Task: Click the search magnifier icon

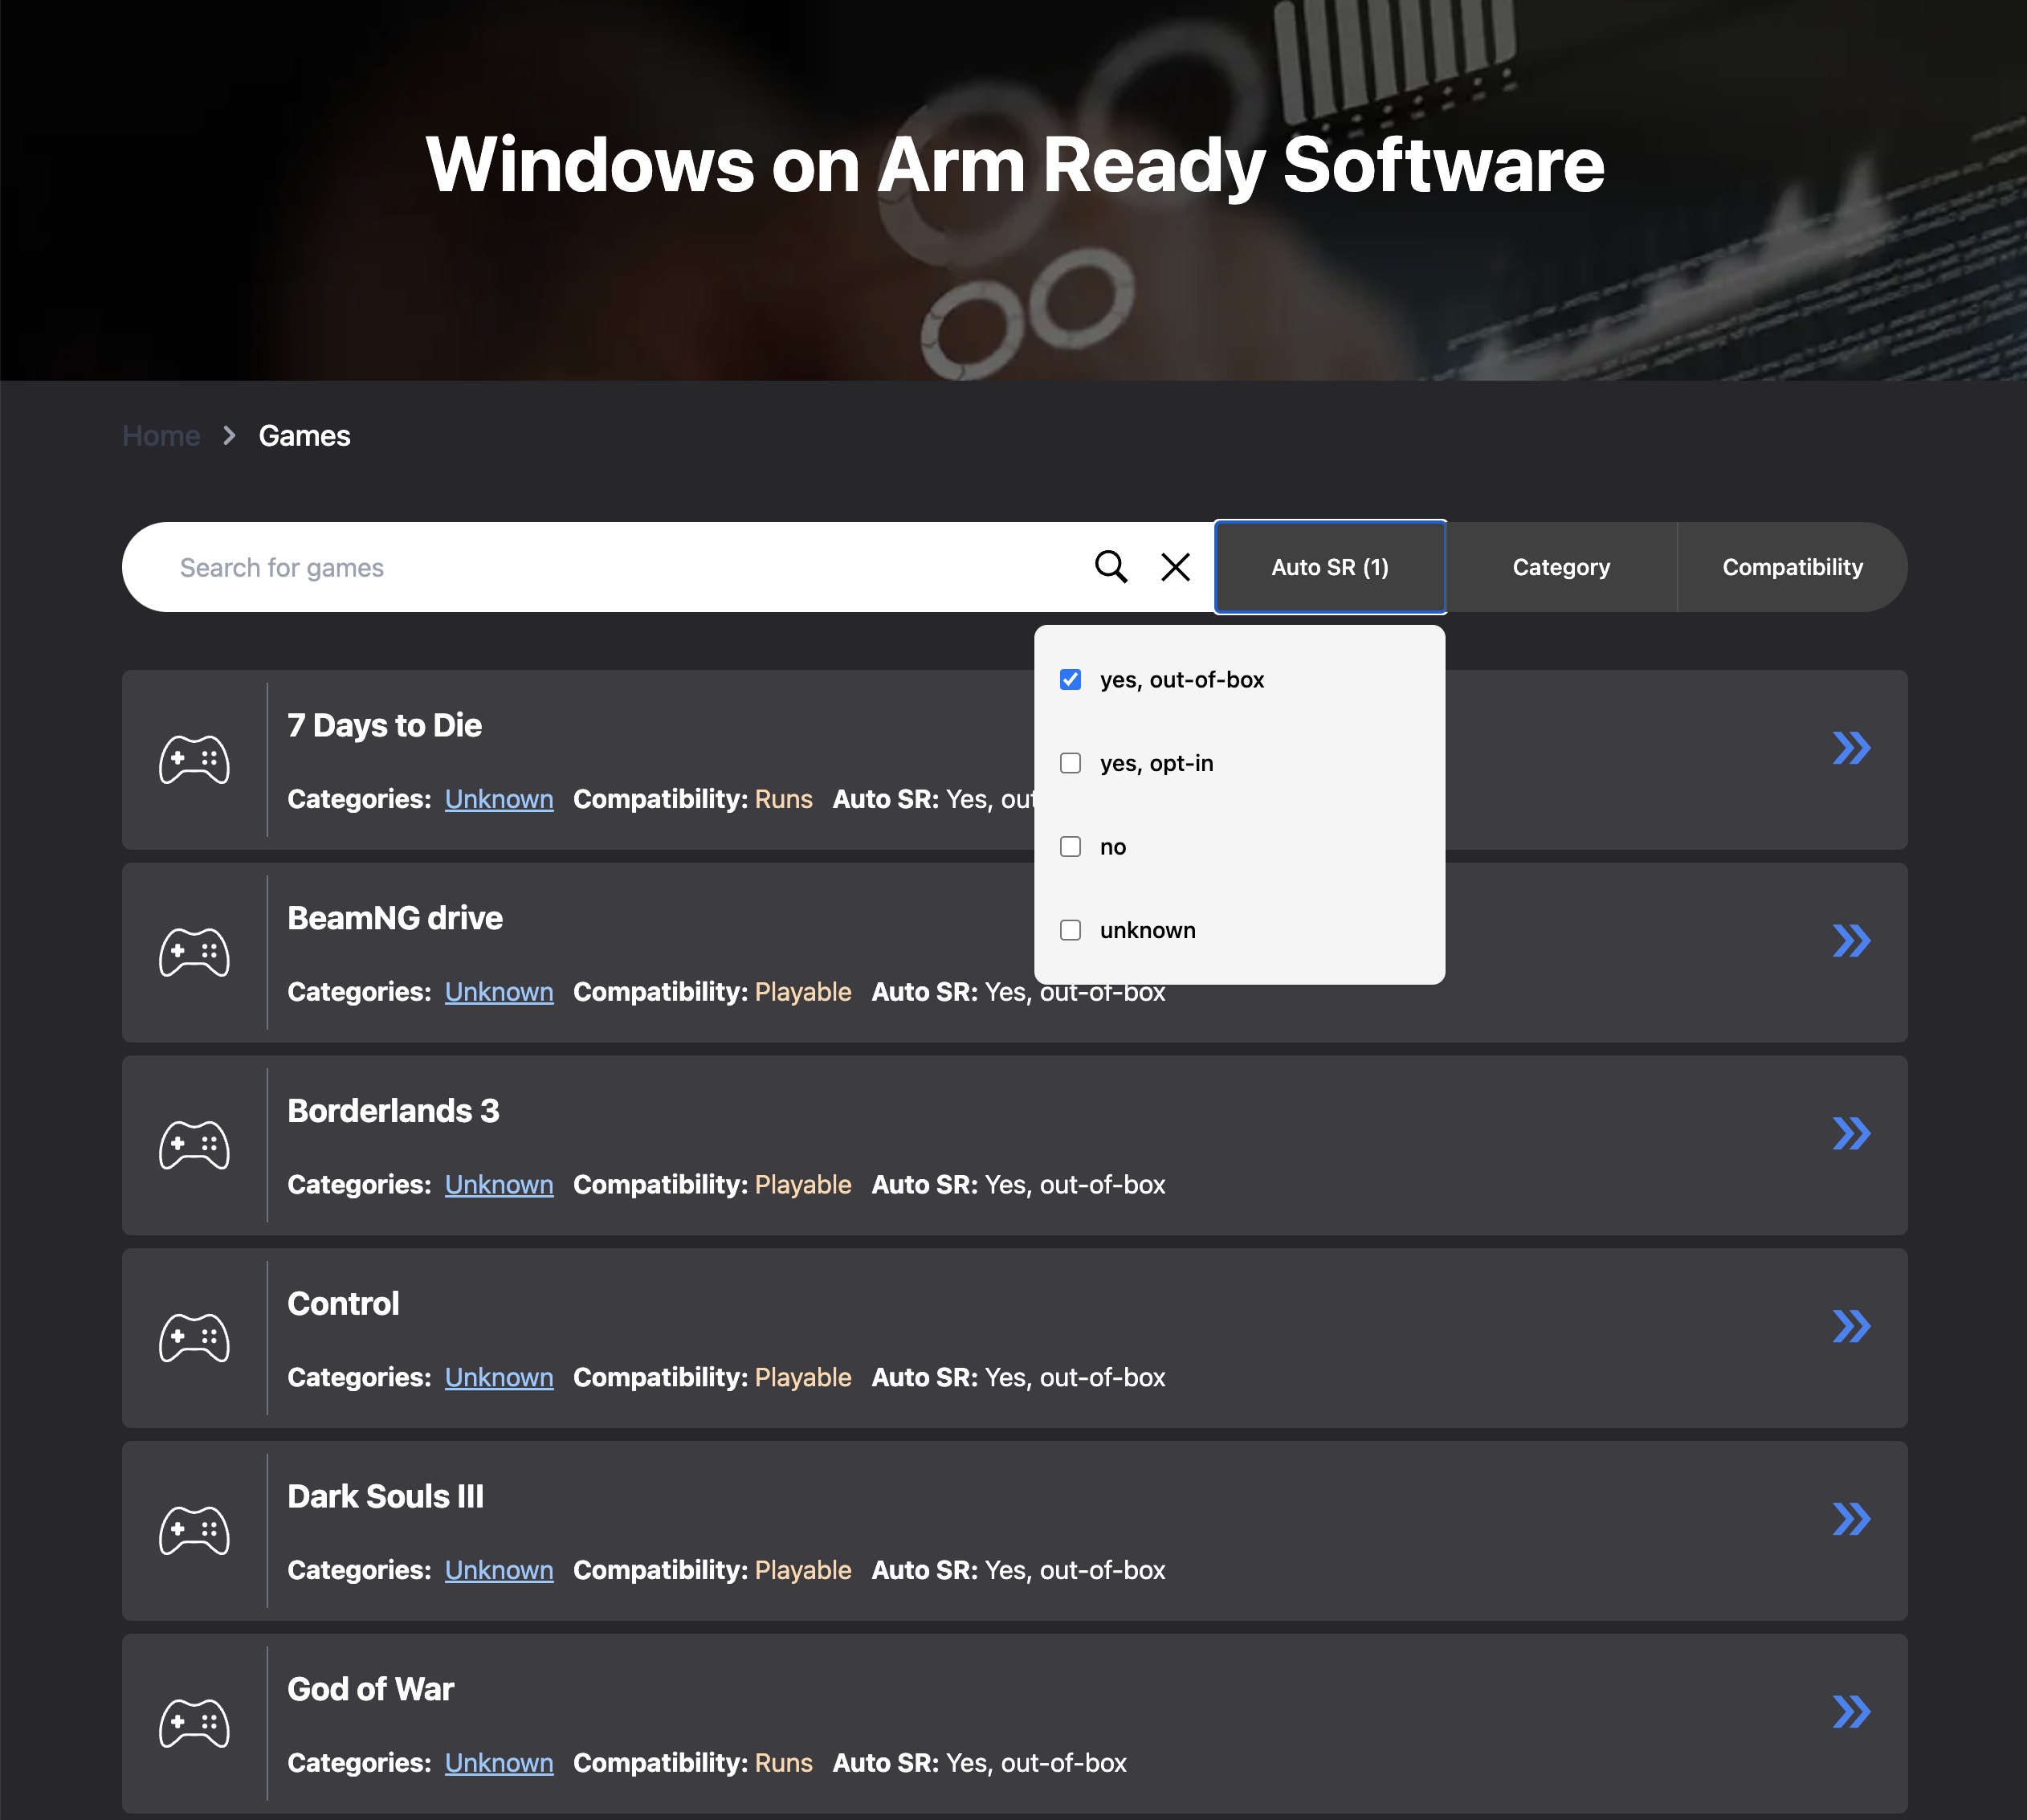Action: [1110, 567]
